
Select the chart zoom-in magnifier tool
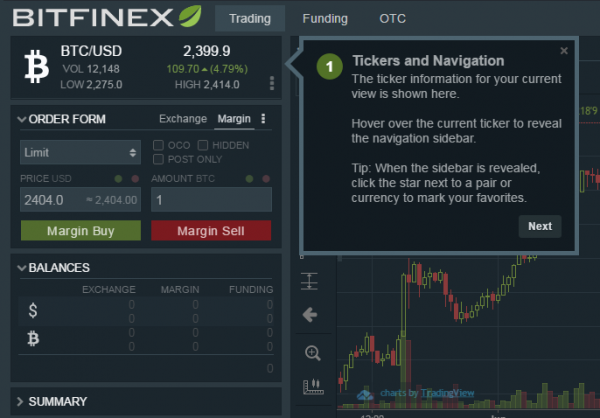tap(313, 353)
